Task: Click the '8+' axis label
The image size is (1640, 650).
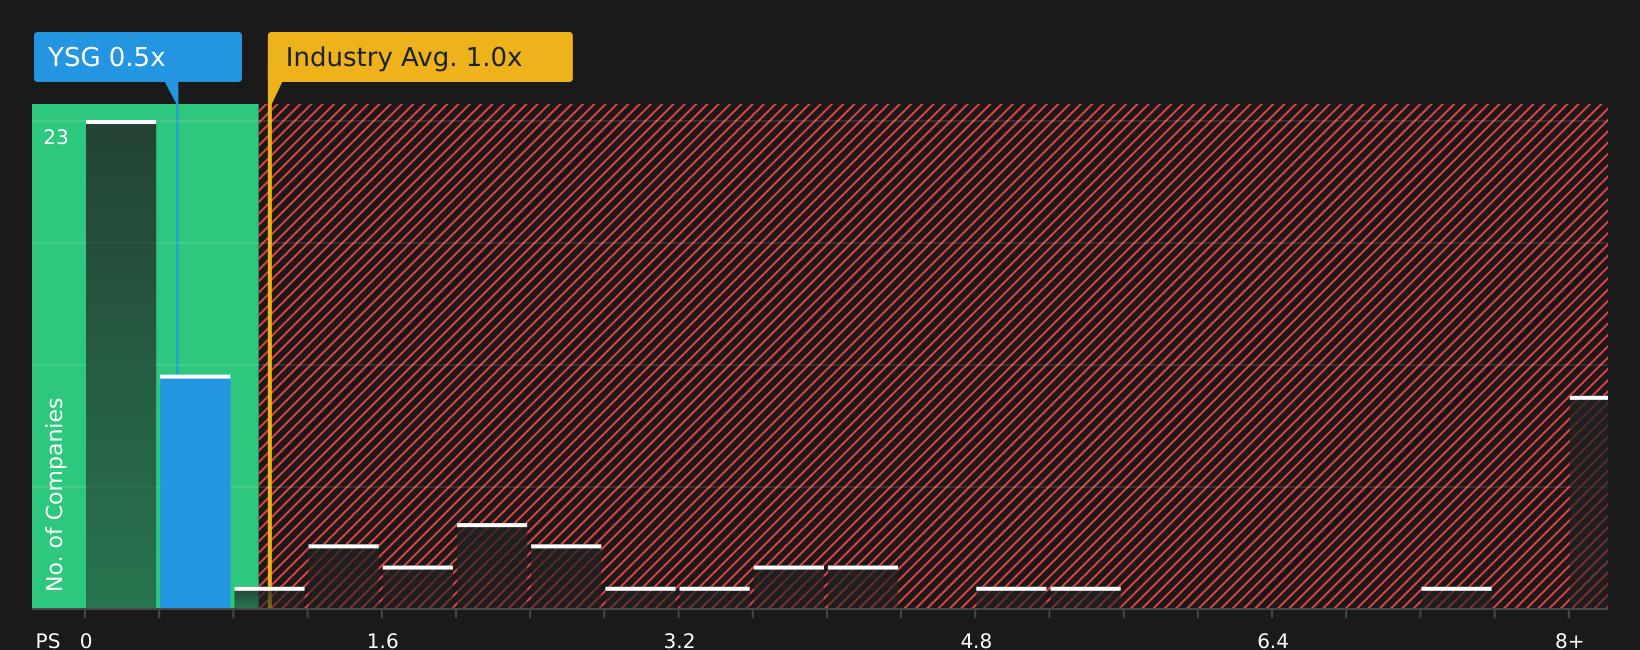Action: pyautogui.click(x=1569, y=641)
